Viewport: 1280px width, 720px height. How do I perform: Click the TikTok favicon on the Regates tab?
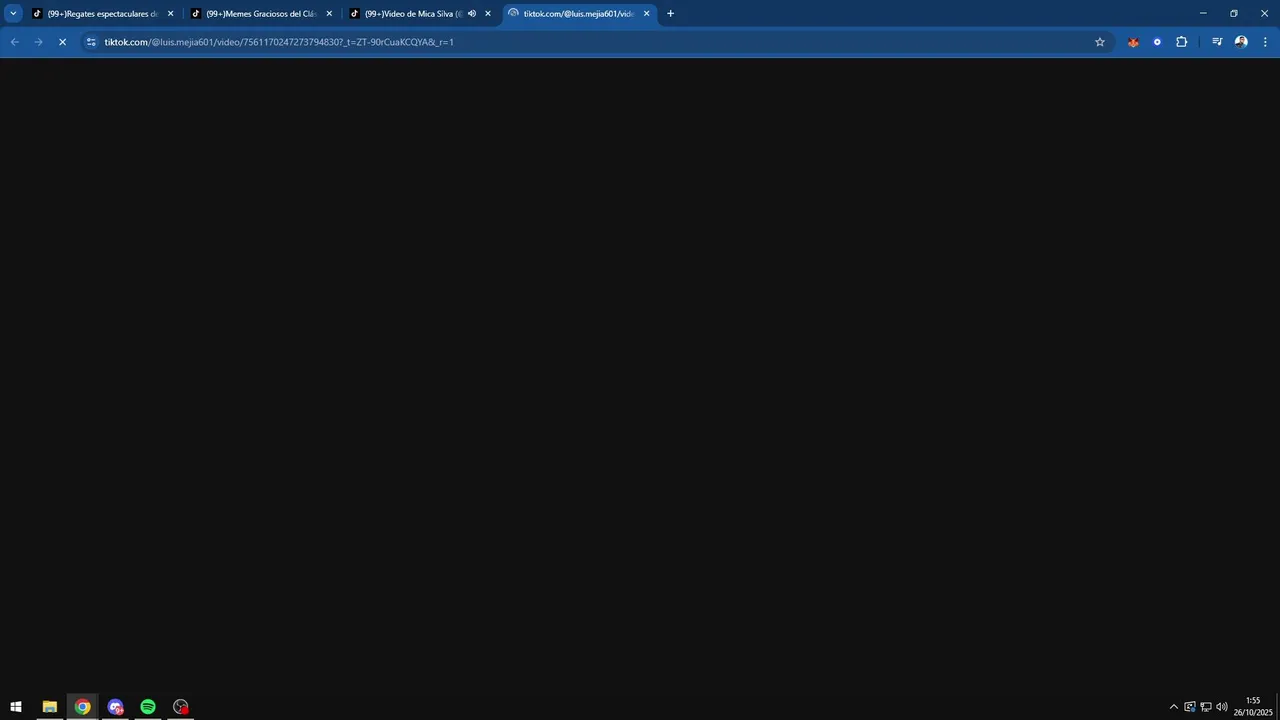[37, 14]
